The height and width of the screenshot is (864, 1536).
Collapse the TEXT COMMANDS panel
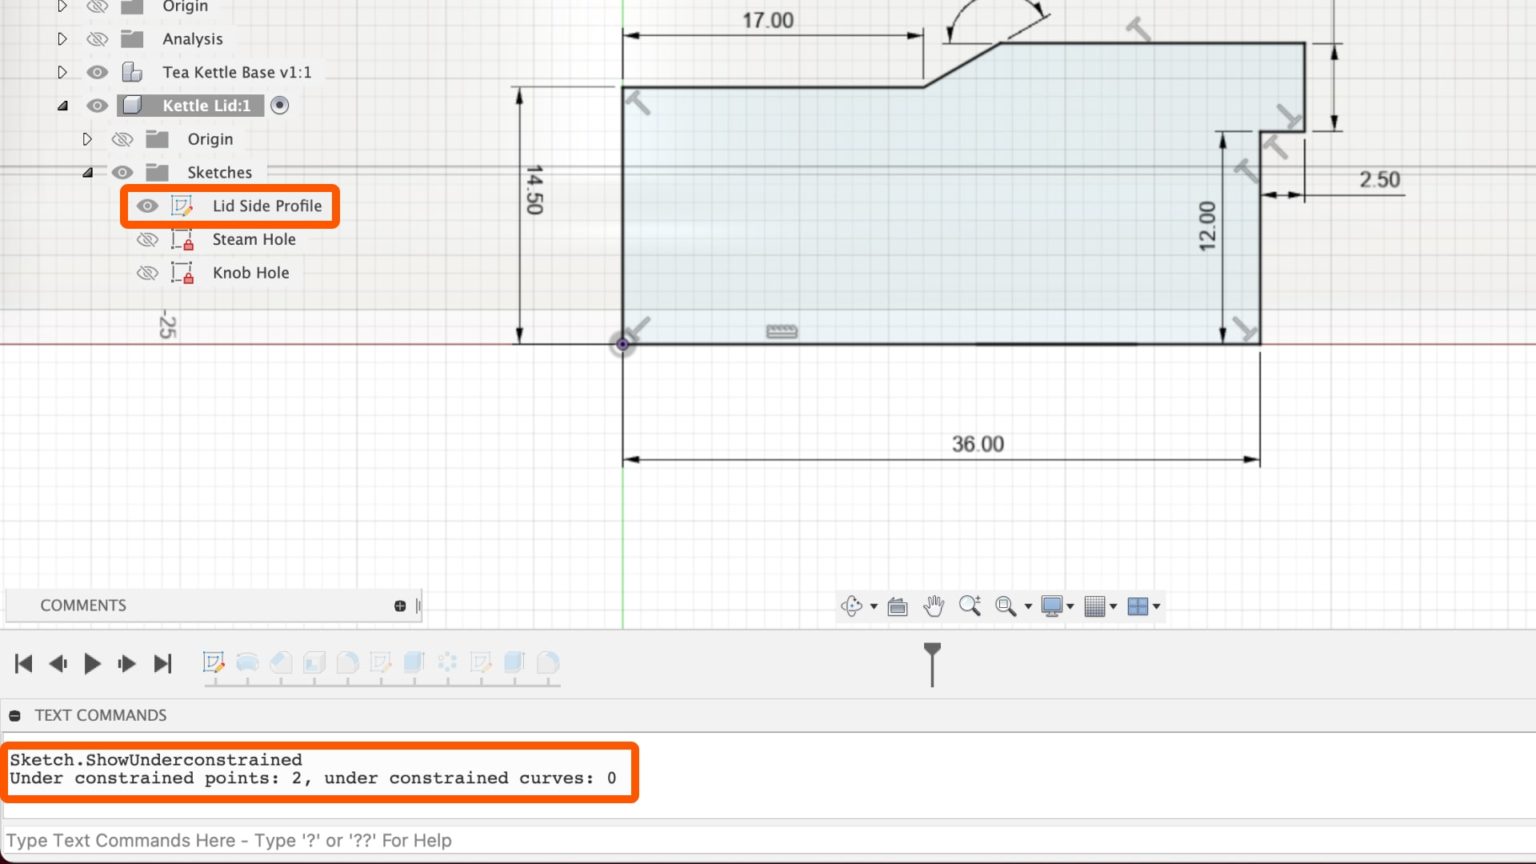coord(14,715)
